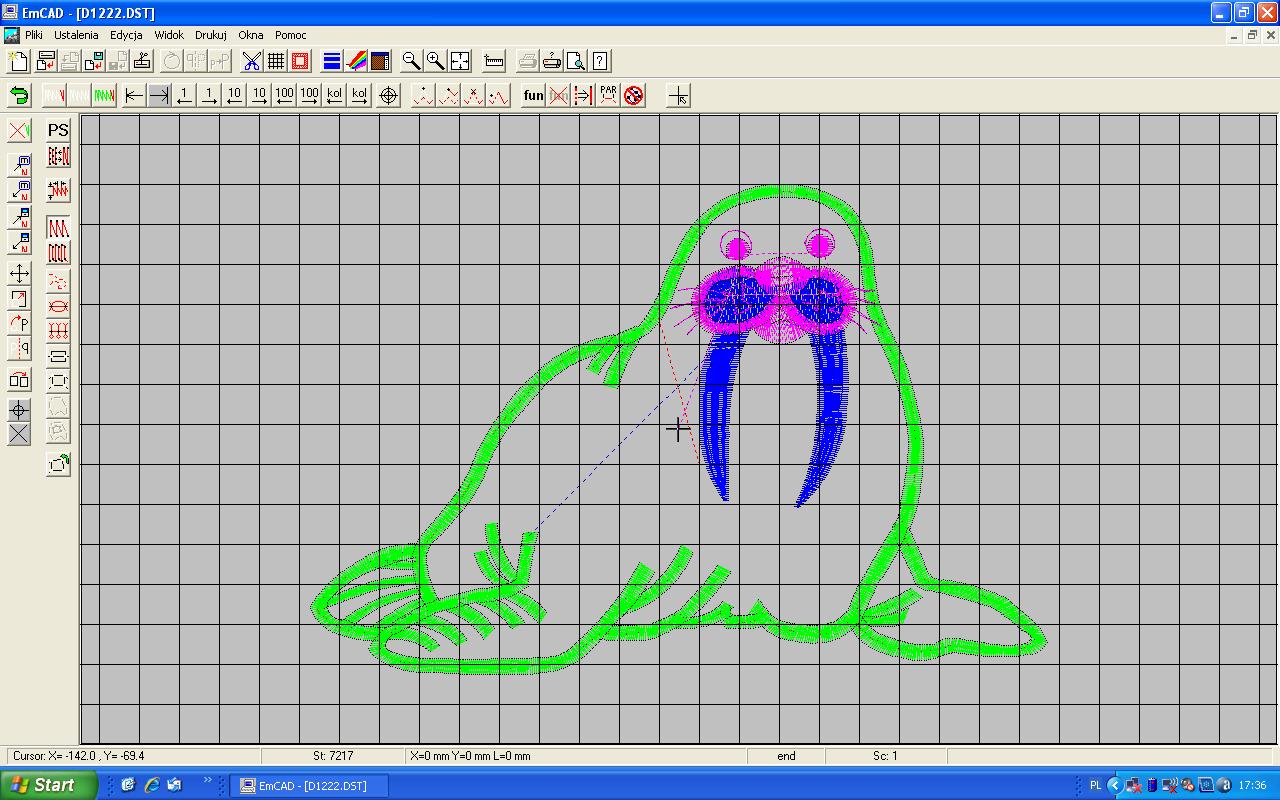The image size is (1280, 800).
Task: Open the Okna menu
Action: 250,35
